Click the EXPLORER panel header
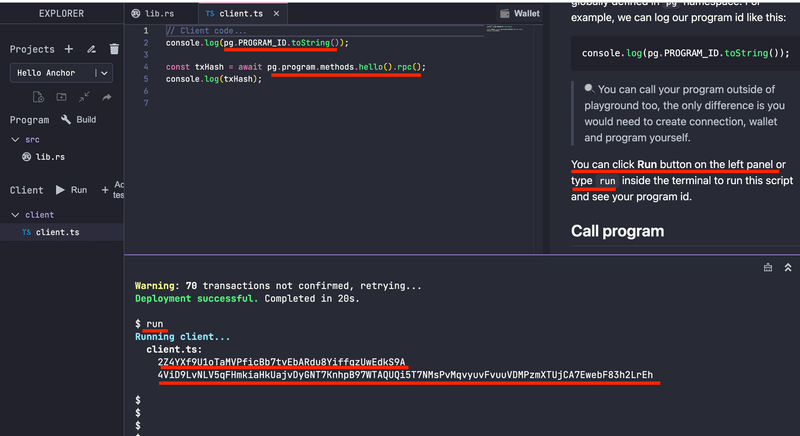The image size is (800, 436). coord(61,13)
